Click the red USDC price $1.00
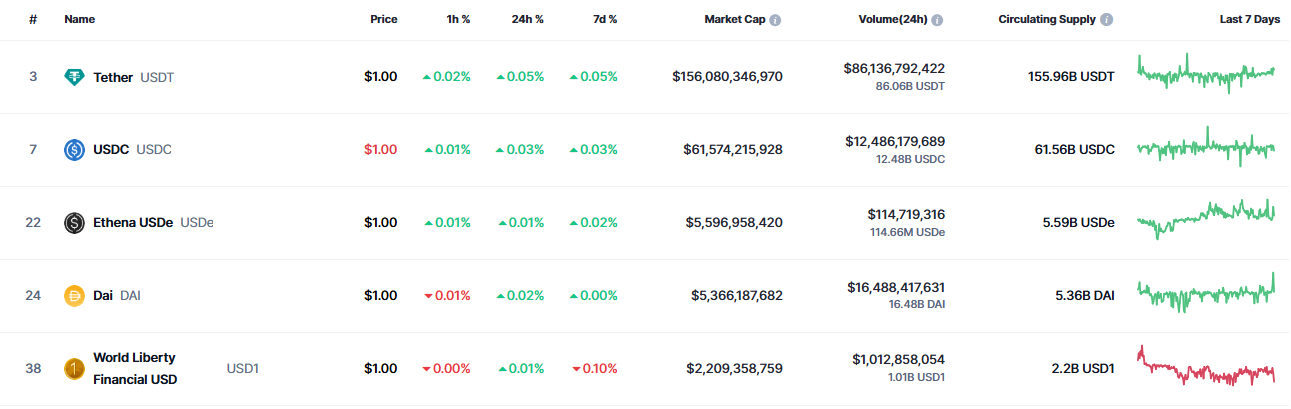 [380, 150]
